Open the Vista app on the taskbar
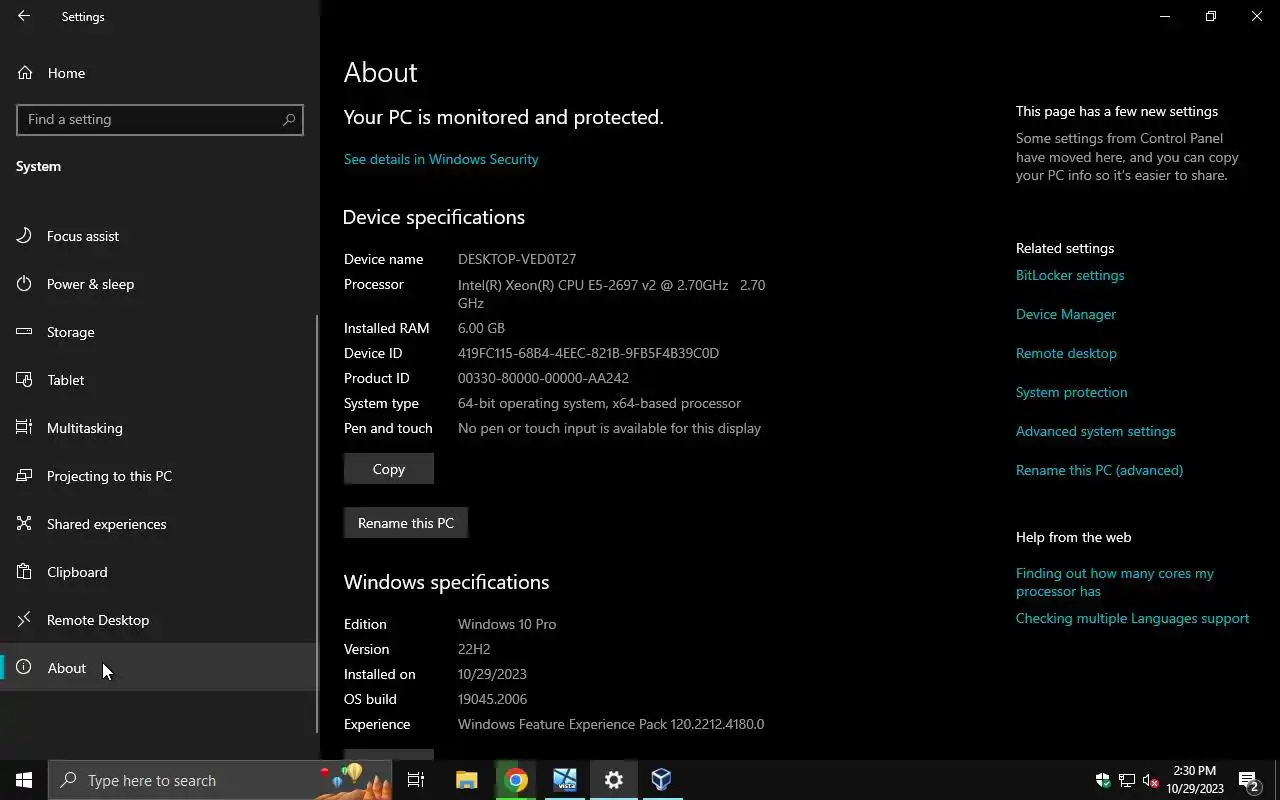Image resolution: width=1280 pixels, height=800 pixels. (x=565, y=780)
